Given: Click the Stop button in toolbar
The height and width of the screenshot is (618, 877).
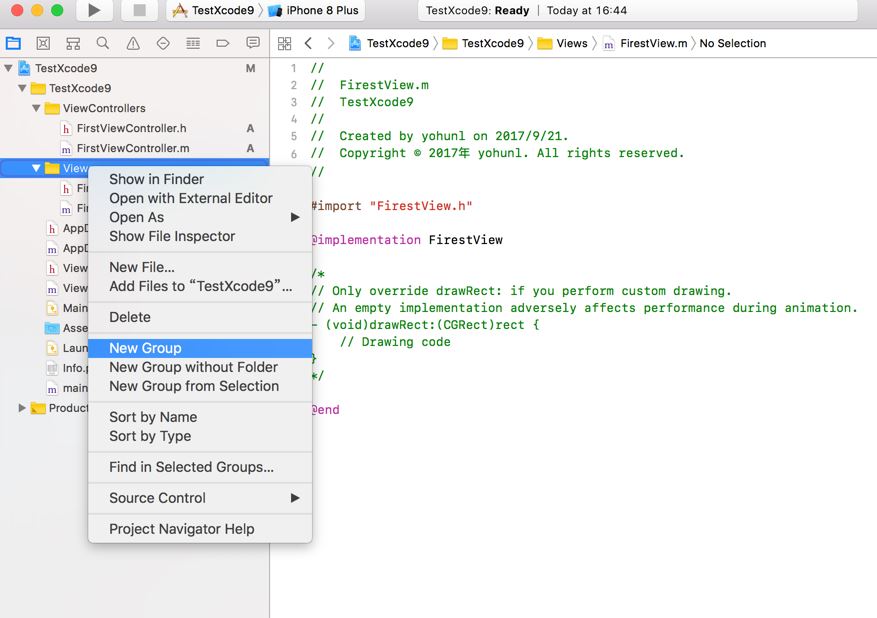Looking at the screenshot, I should [139, 10].
